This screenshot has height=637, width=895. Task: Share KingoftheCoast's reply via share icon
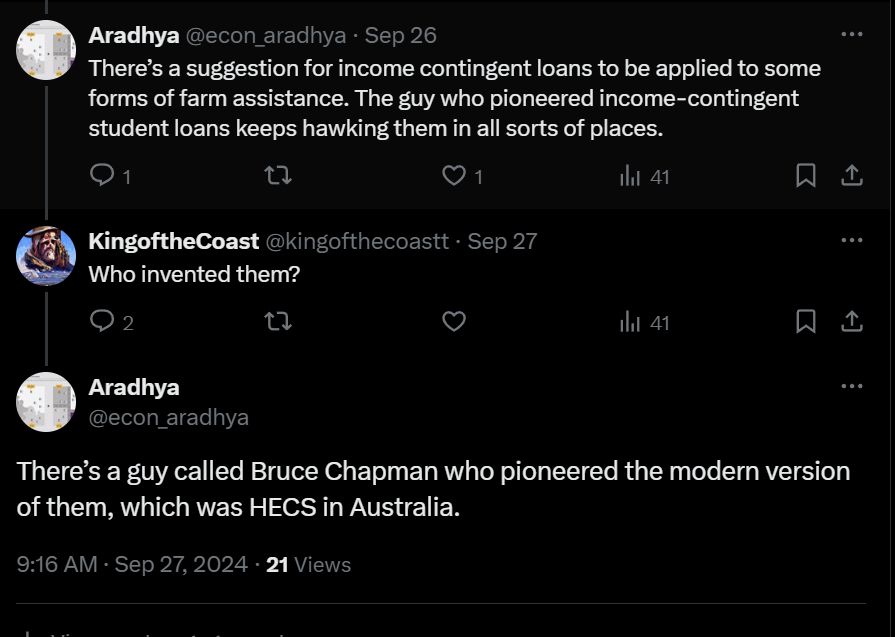pos(852,321)
